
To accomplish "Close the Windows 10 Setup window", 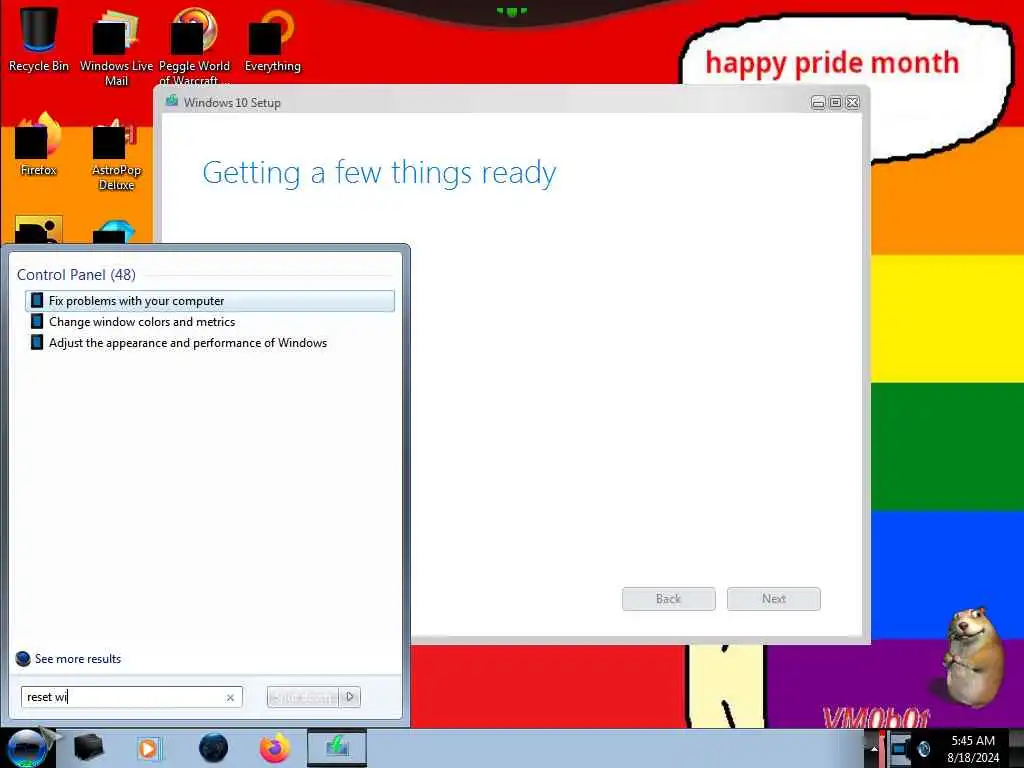I will (852, 103).
